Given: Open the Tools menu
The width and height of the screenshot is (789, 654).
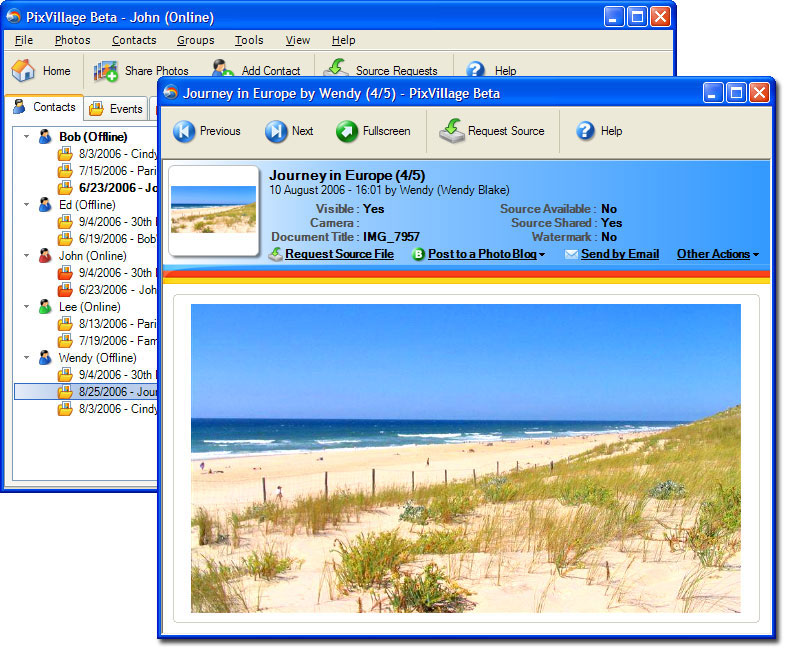Looking at the screenshot, I should click(x=249, y=40).
